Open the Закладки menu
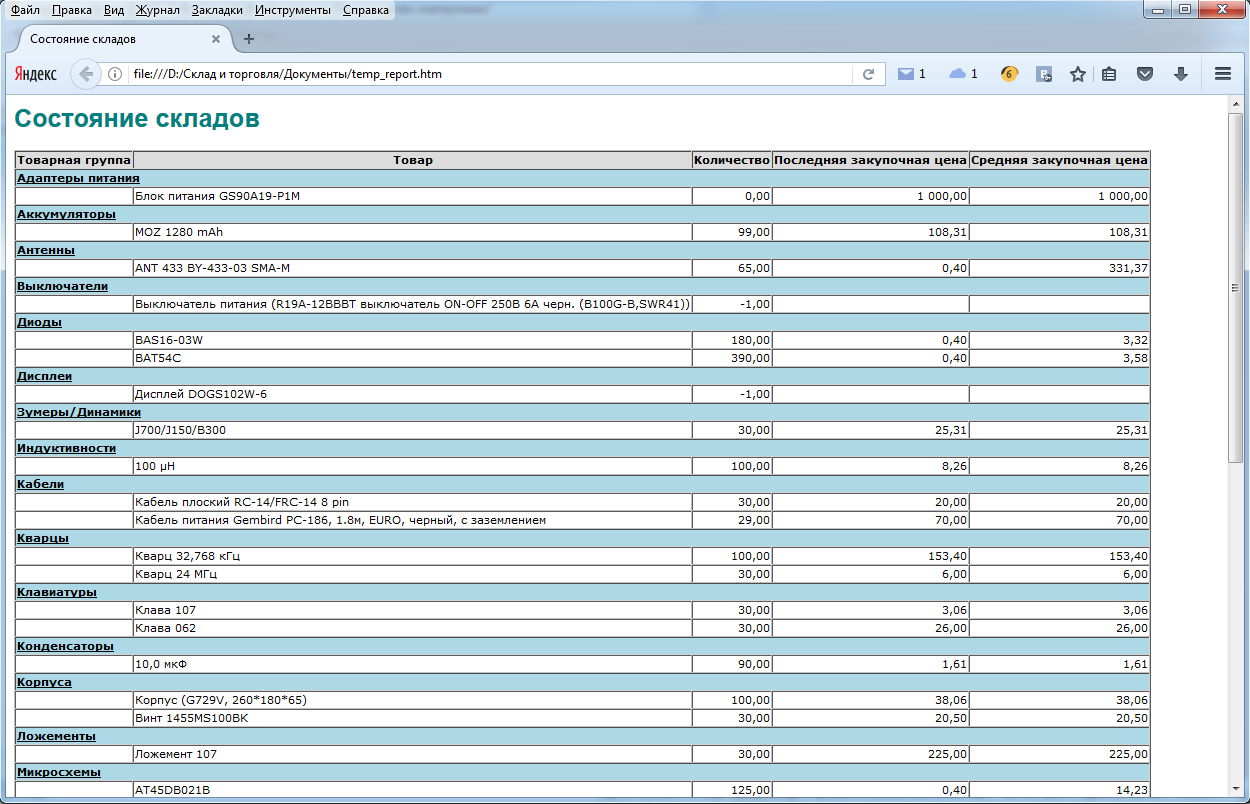 pos(217,10)
